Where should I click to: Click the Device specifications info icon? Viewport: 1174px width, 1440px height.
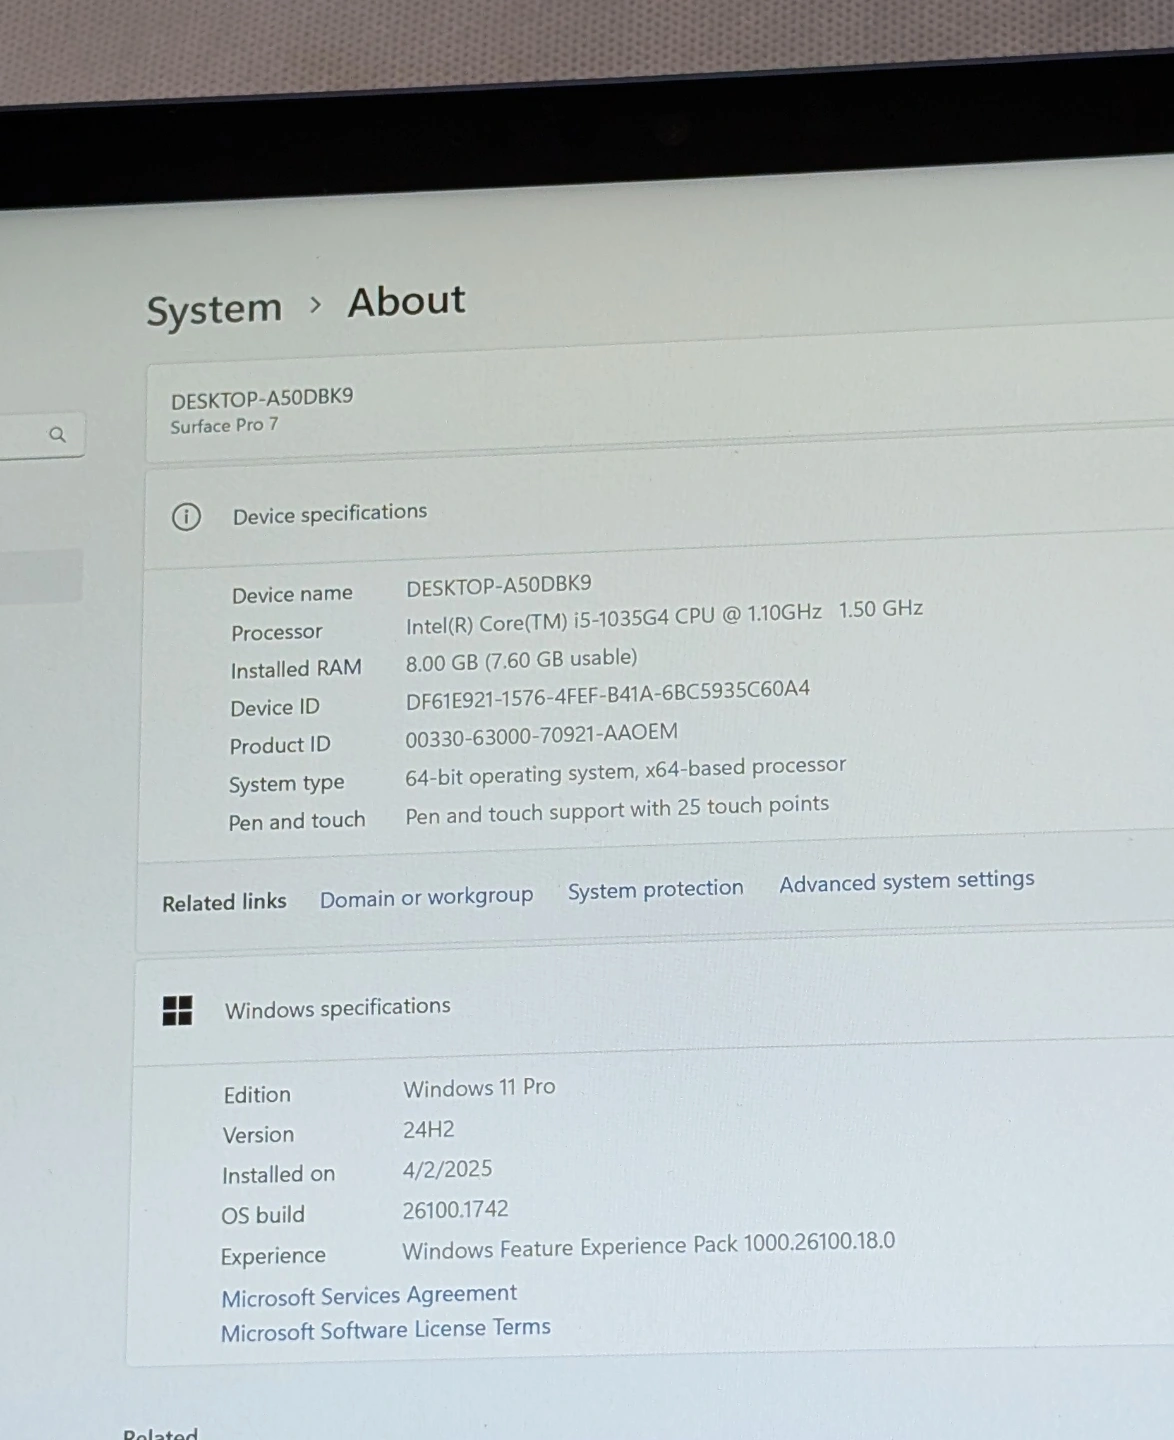tap(186, 517)
